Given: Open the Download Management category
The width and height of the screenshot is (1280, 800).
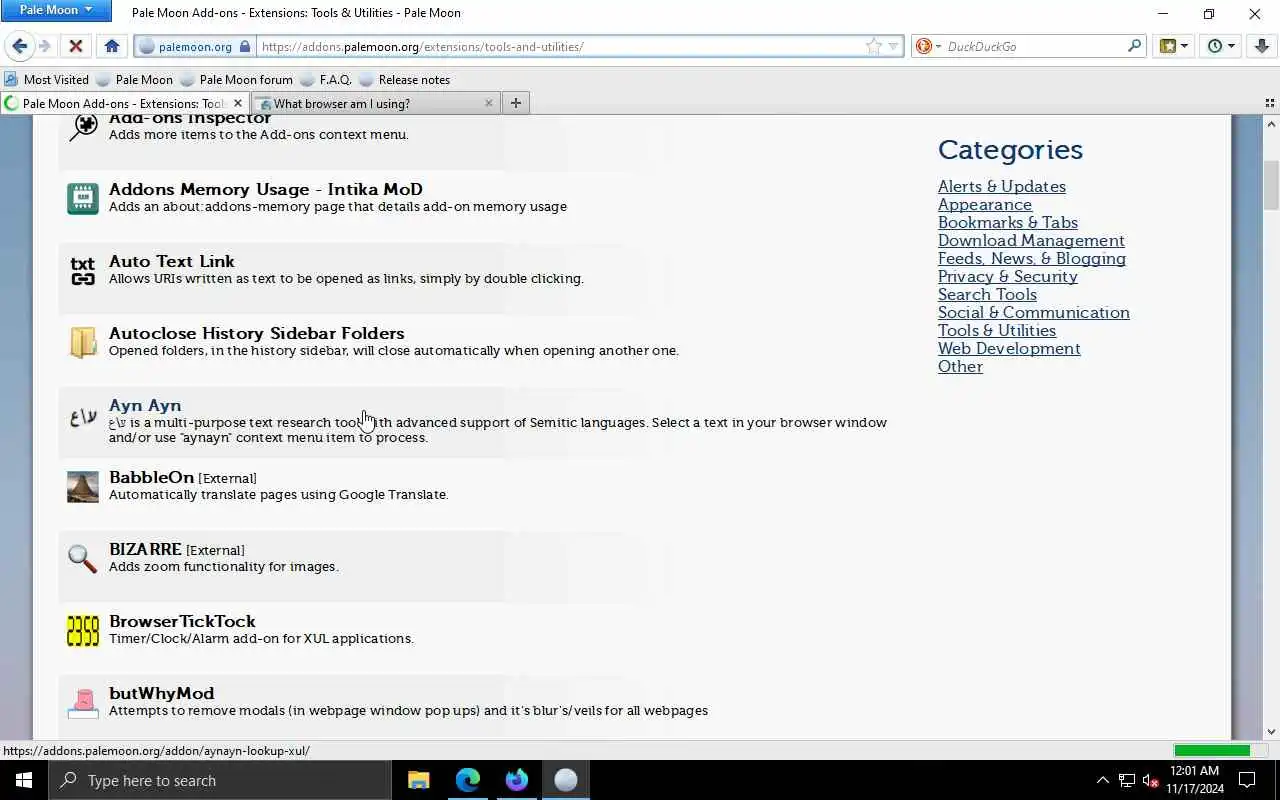Looking at the screenshot, I should (1031, 240).
